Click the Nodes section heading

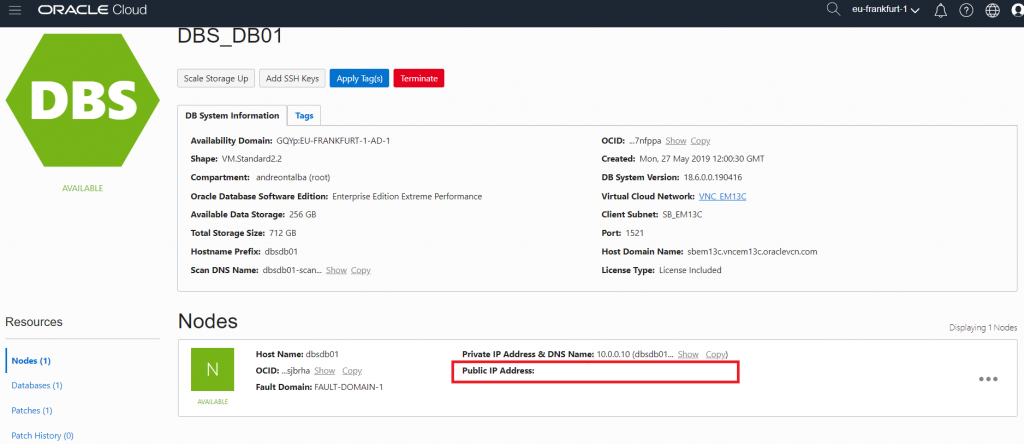(x=208, y=321)
